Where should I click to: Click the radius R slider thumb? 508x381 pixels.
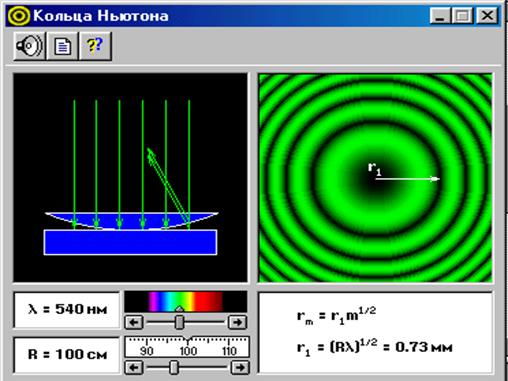click(x=174, y=367)
